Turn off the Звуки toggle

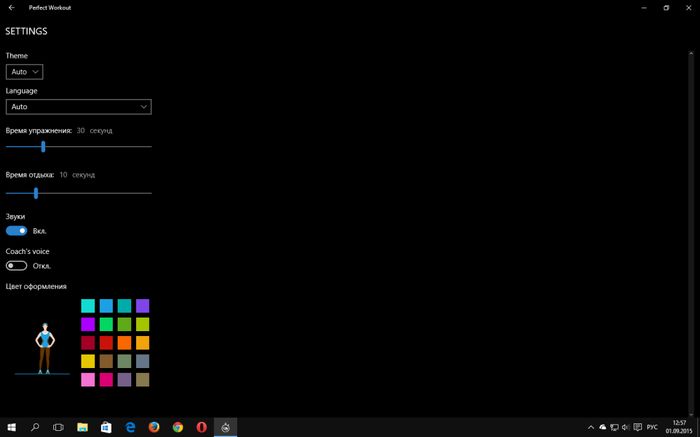click(x=16, y=230)
